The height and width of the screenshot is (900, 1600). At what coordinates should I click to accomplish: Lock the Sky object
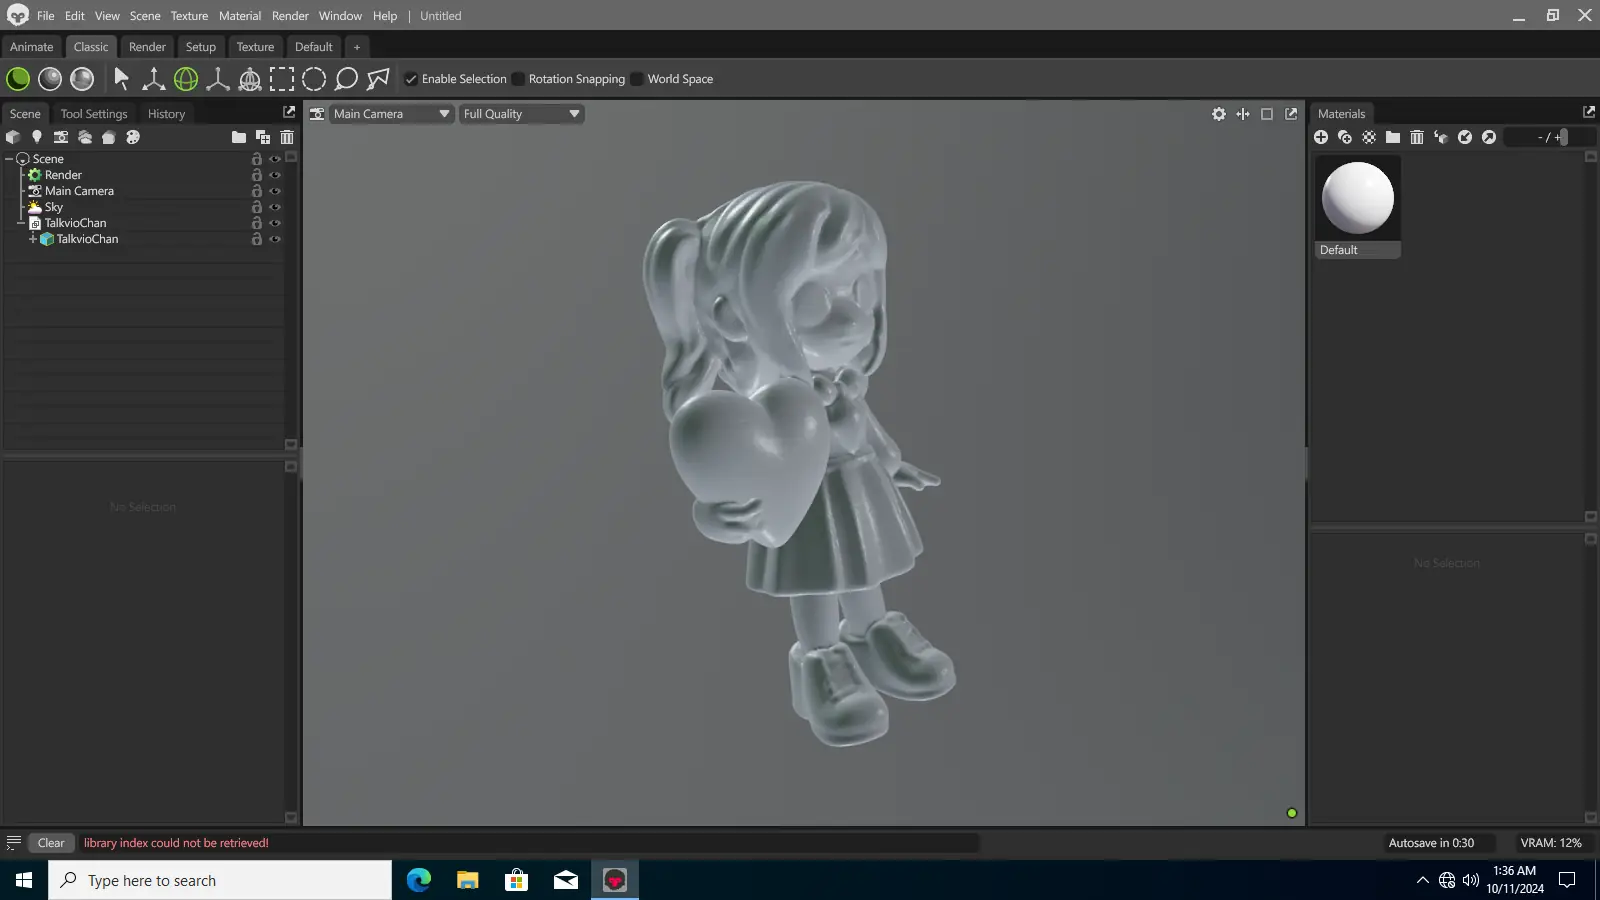pyautogui.click(x=257, y=207)
